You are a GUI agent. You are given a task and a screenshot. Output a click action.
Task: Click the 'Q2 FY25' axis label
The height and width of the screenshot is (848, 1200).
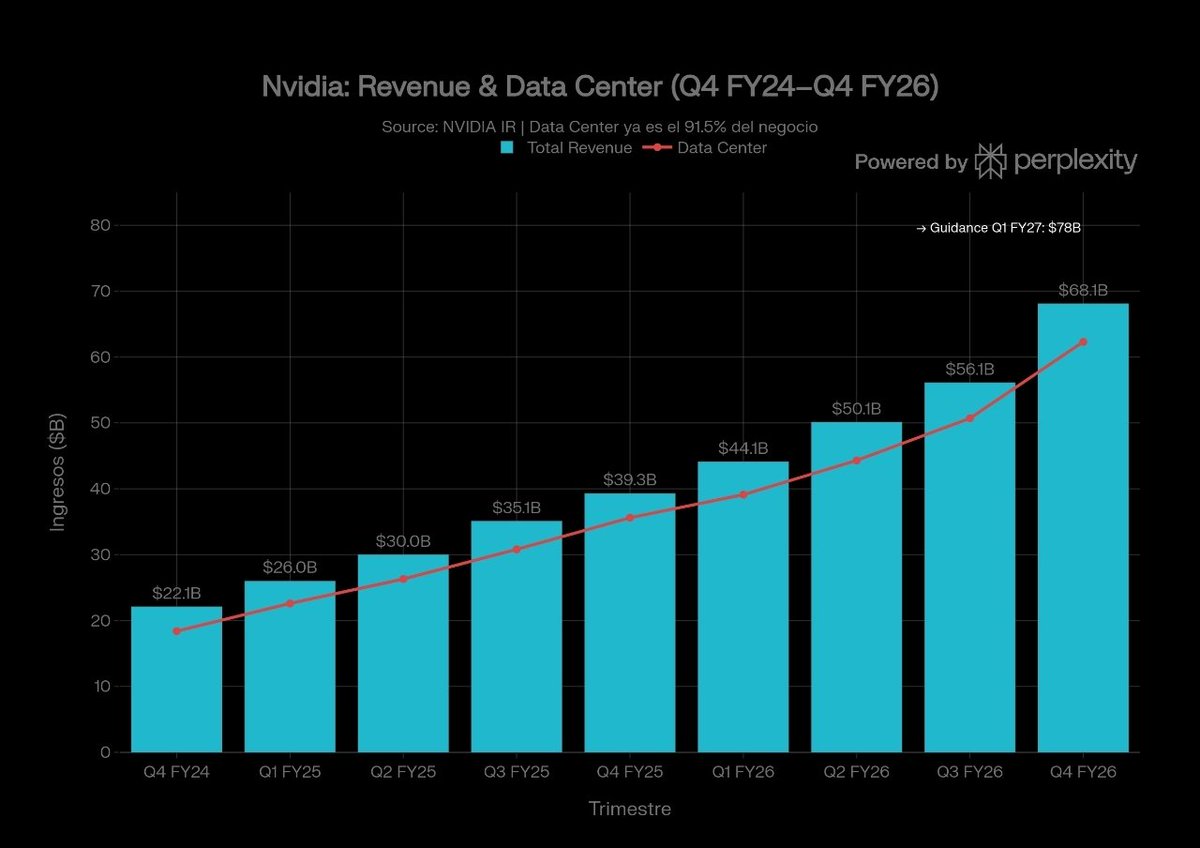(403, 773)
